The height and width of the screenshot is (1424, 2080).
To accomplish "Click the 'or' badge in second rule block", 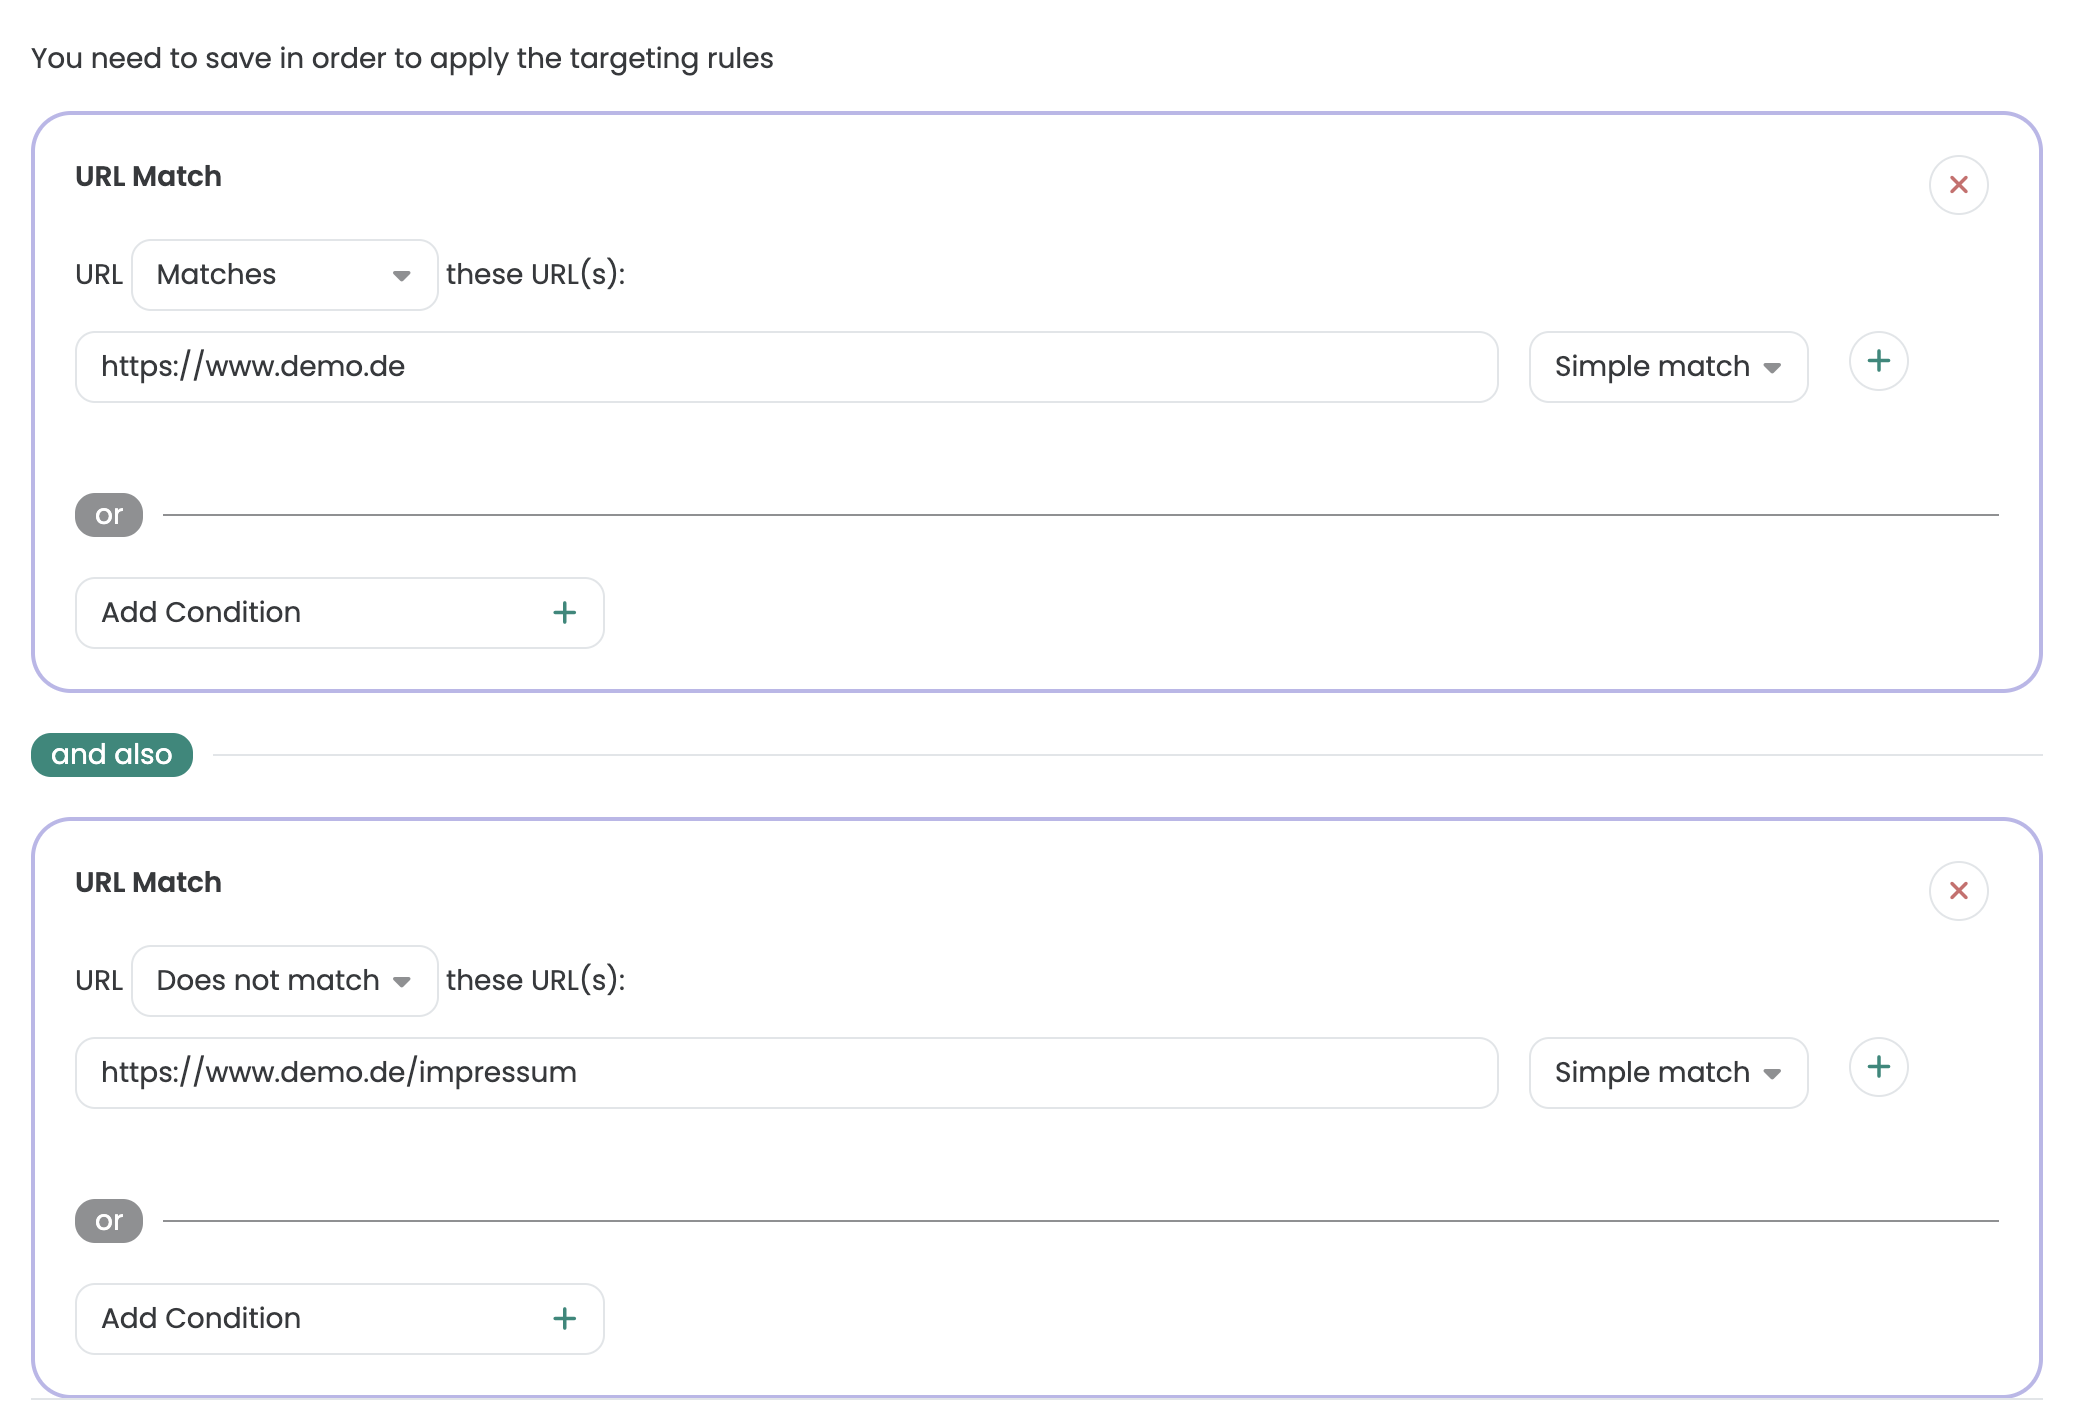I will [x=109, y=1221].
